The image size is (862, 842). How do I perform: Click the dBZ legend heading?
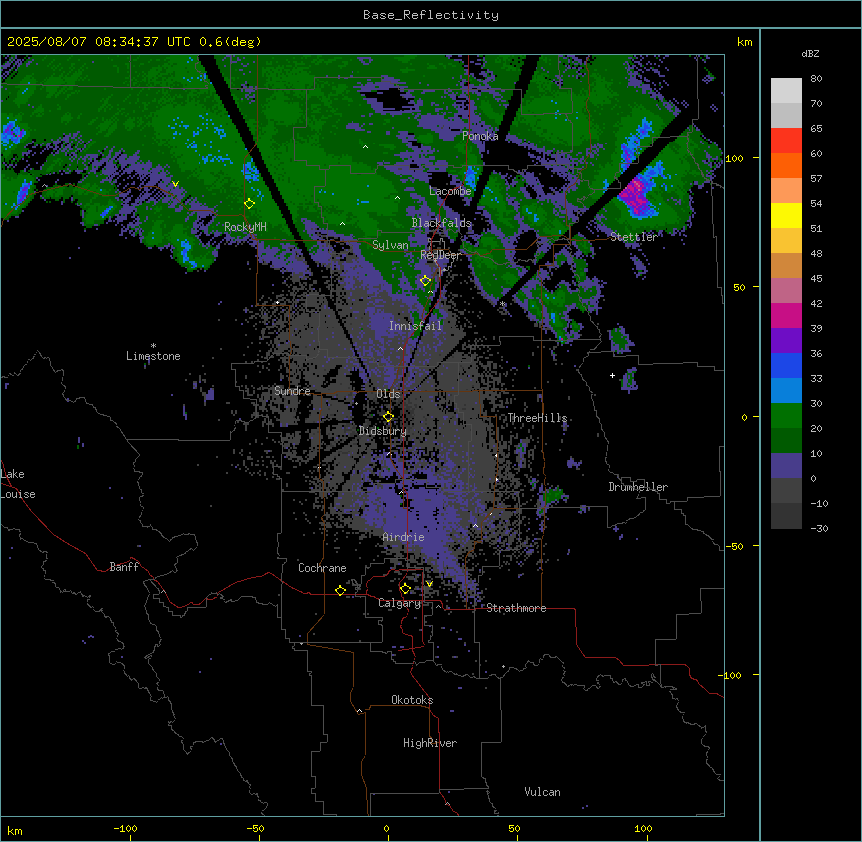coord(810,53)
